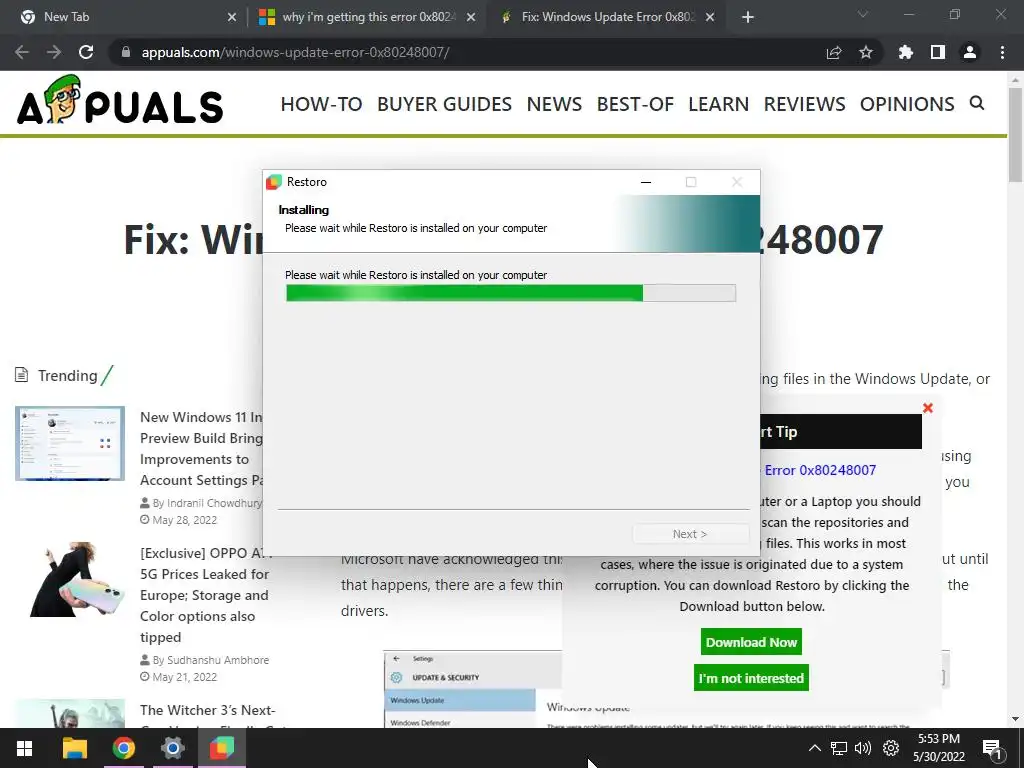The width and height of the screenshot is (1024, 768).
Task: Click the site search magnifier icon
Action: (x=977, y=103)
